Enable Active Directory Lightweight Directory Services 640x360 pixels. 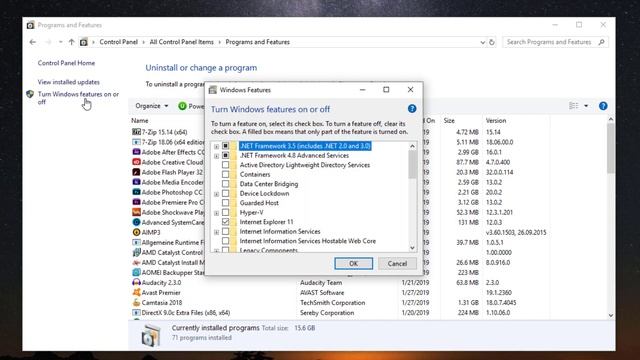coord(225,165)
